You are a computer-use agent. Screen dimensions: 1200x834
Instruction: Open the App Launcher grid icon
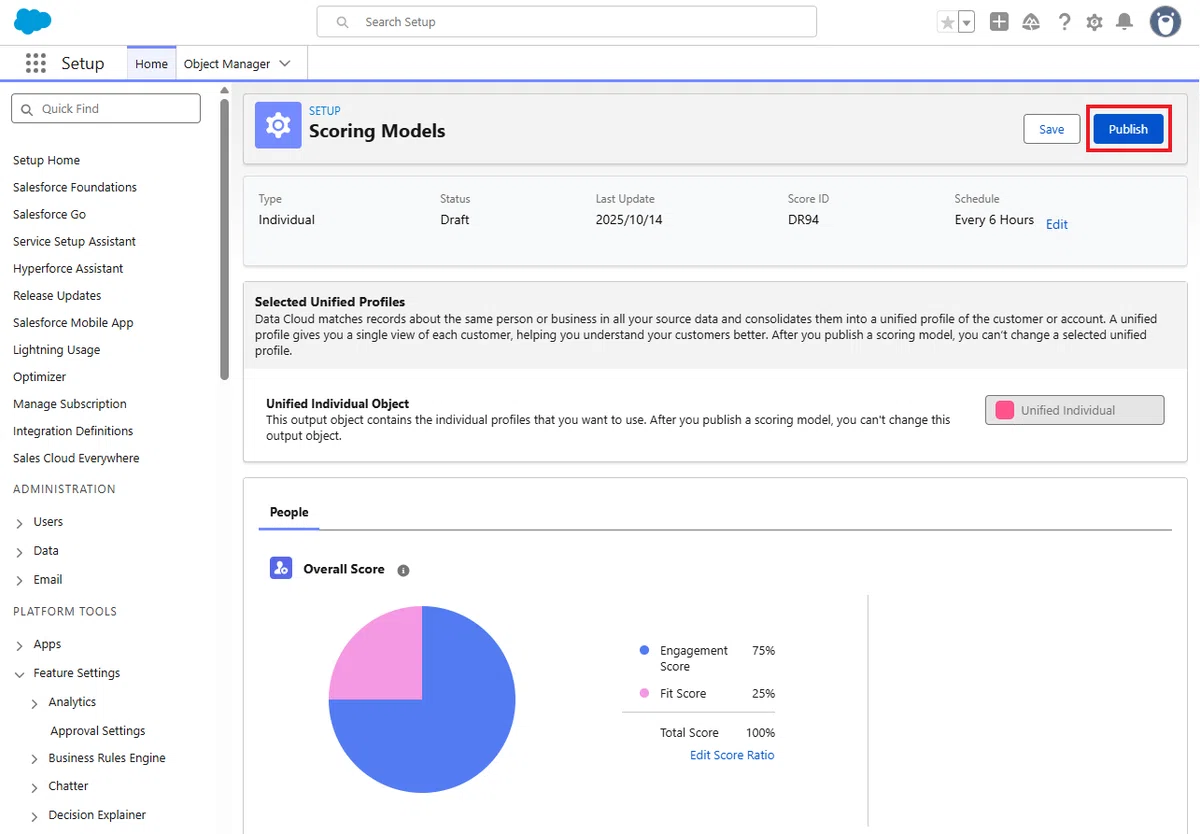36,63
